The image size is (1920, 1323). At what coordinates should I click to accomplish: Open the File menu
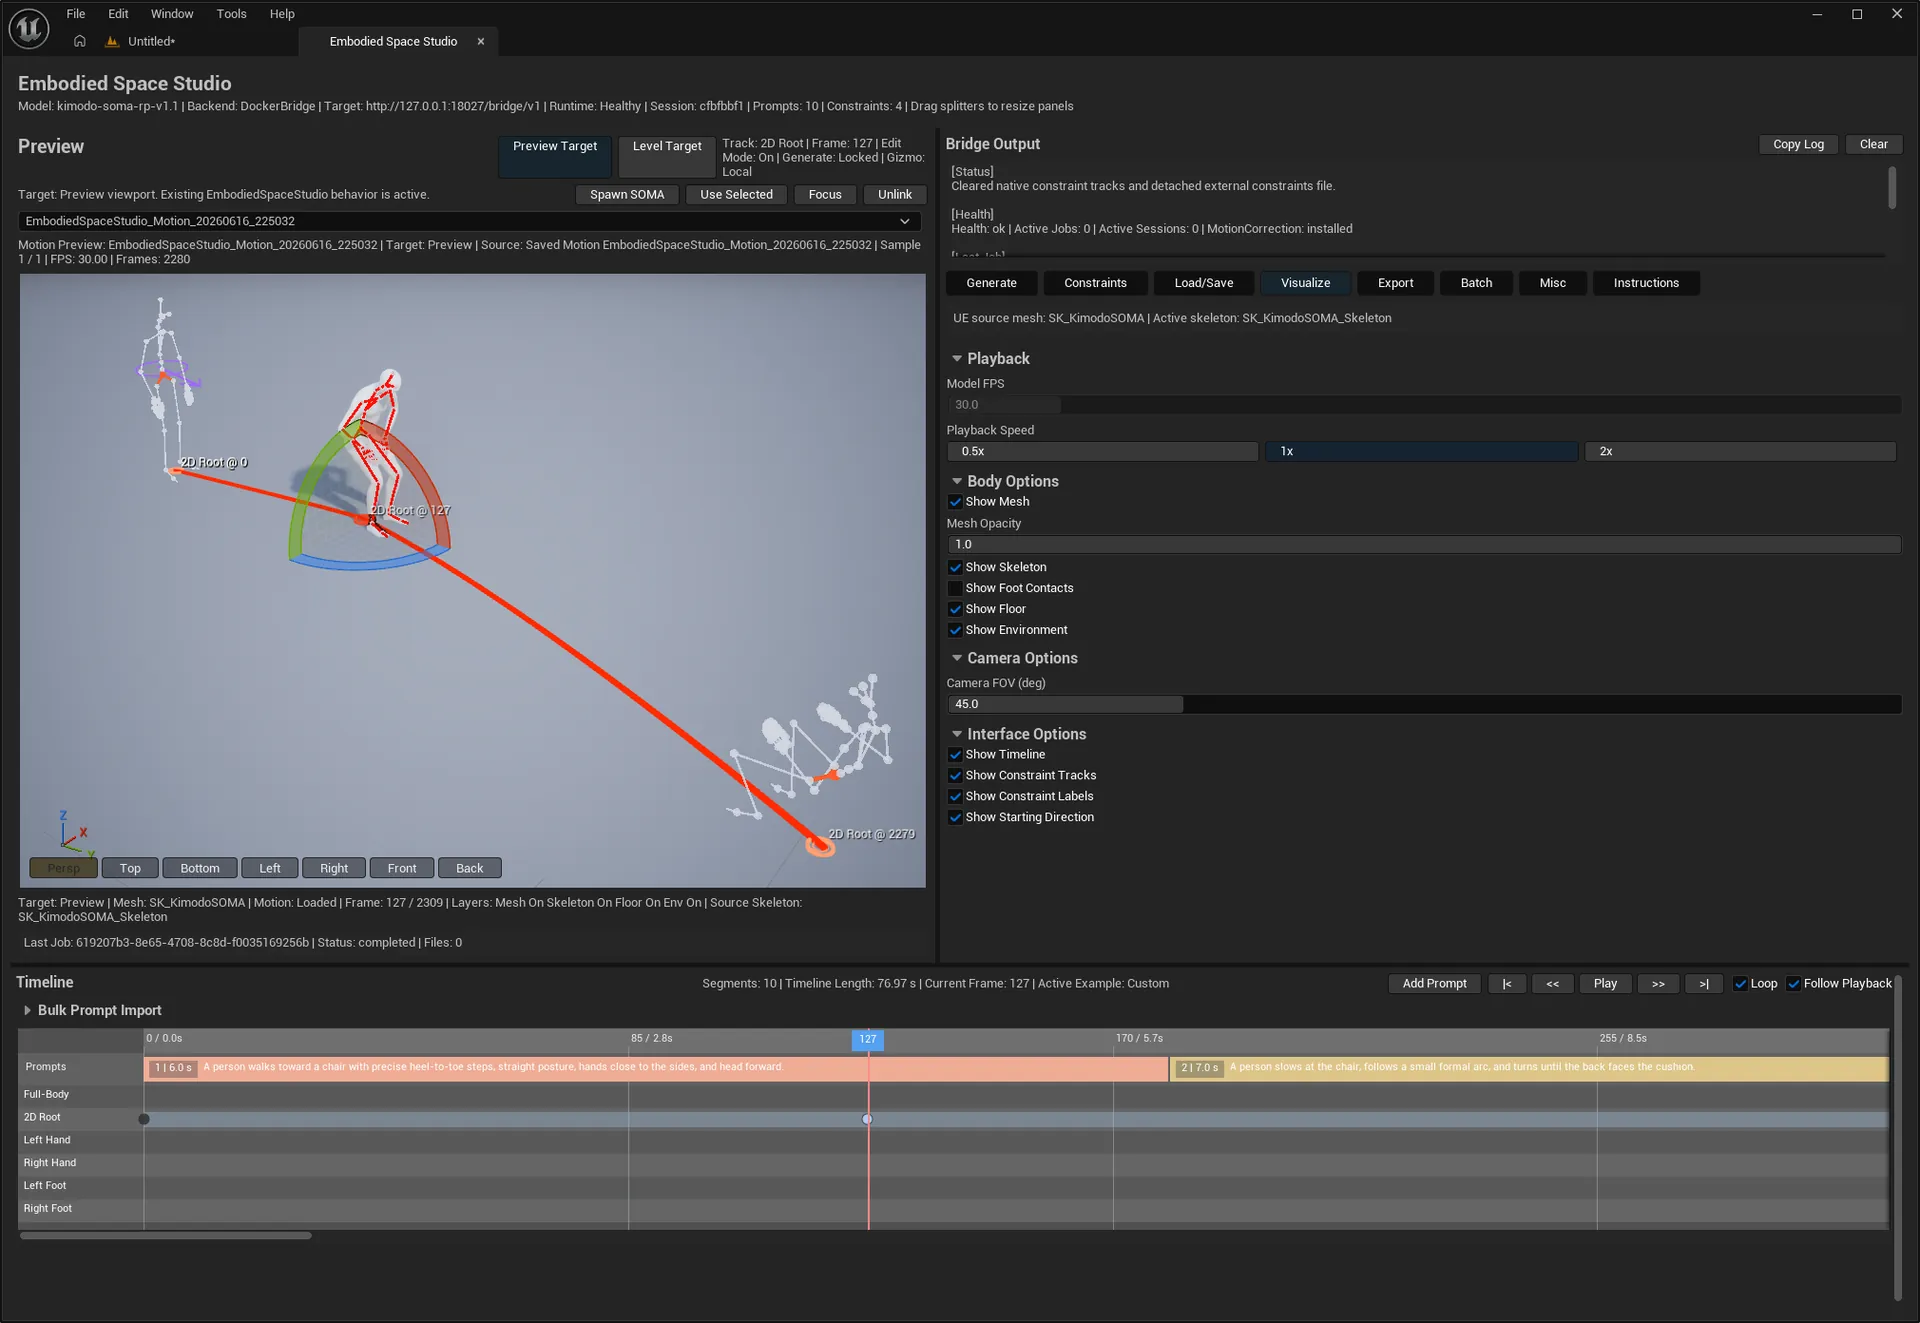[76, 14]
